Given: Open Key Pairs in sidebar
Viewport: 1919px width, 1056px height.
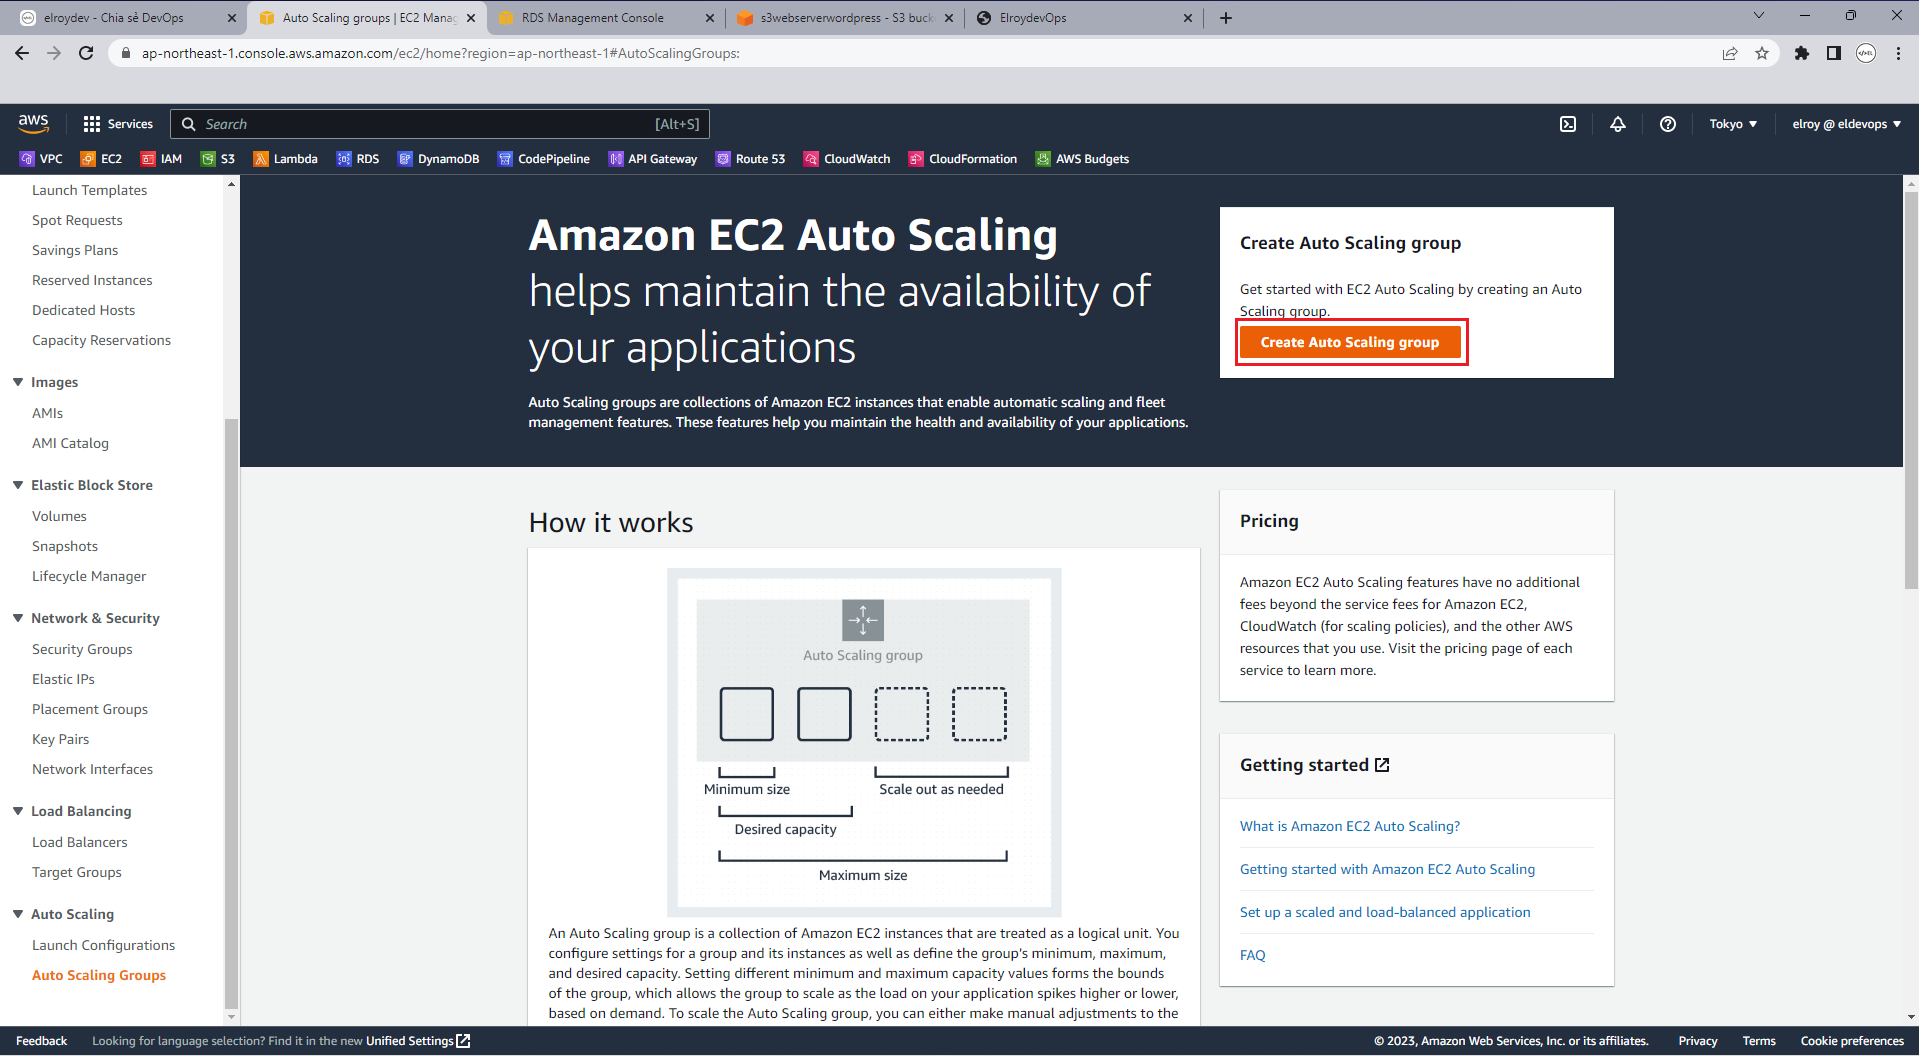Looking at the screenshot, I should (60, 739).
